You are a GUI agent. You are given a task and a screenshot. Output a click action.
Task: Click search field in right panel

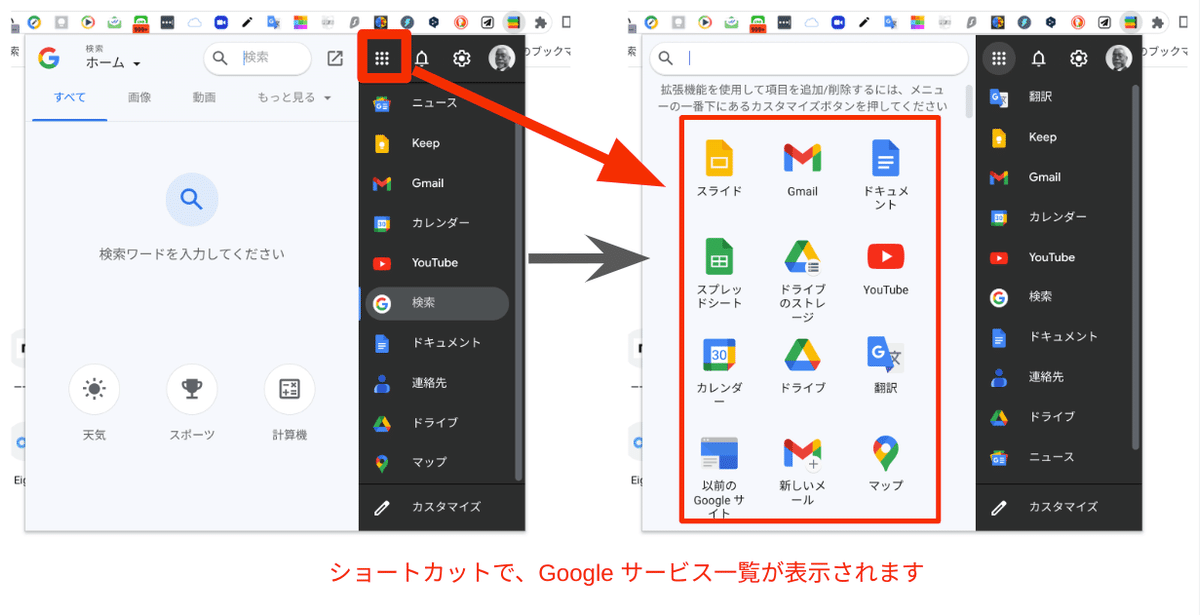pos(809,58)
